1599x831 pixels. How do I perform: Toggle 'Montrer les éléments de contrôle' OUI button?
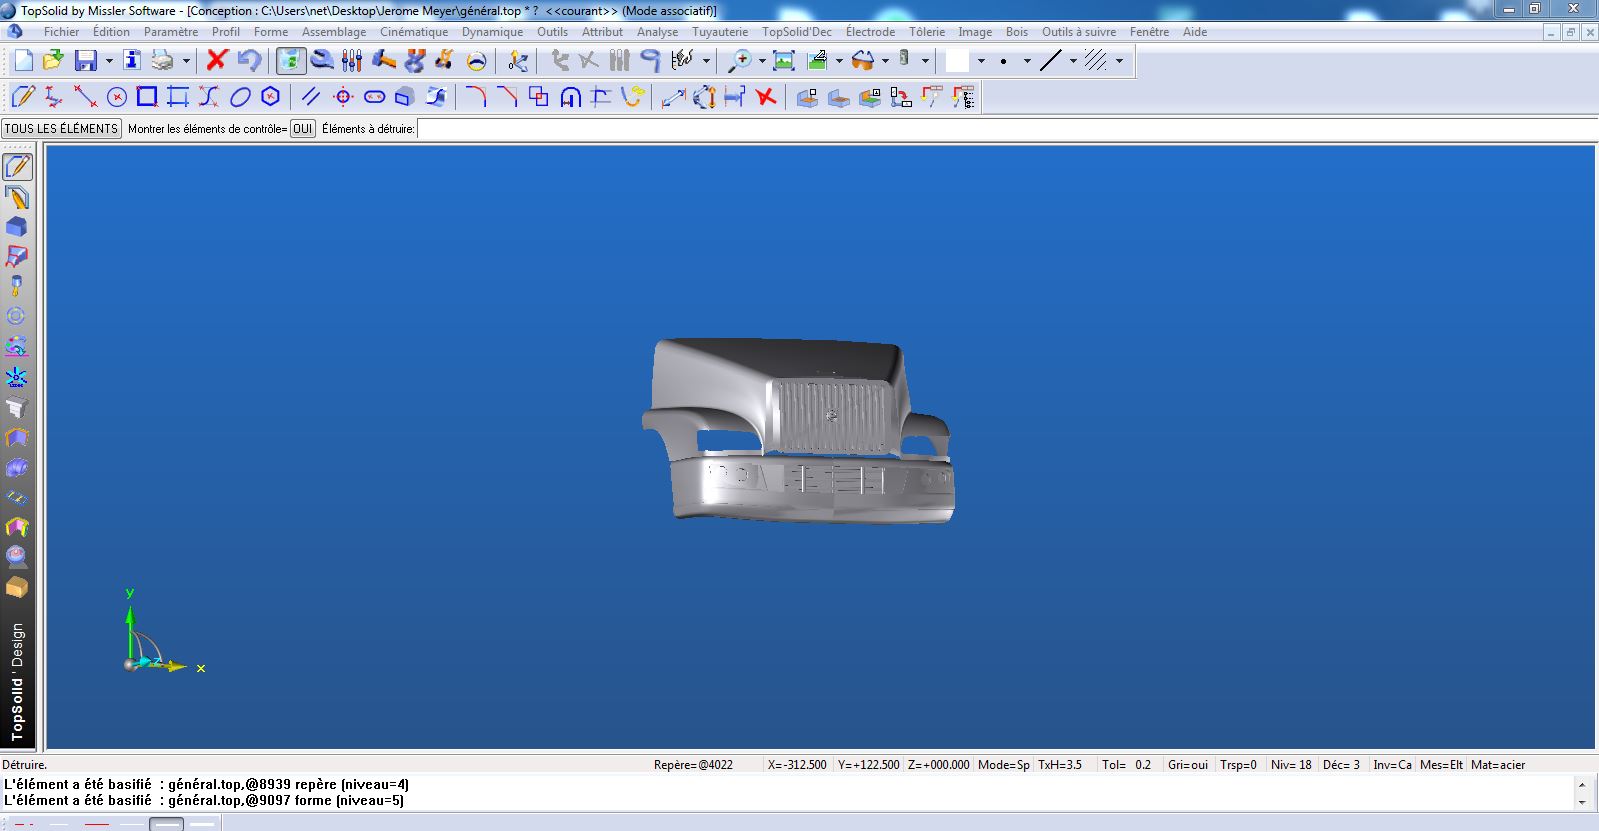click(302, 129)
